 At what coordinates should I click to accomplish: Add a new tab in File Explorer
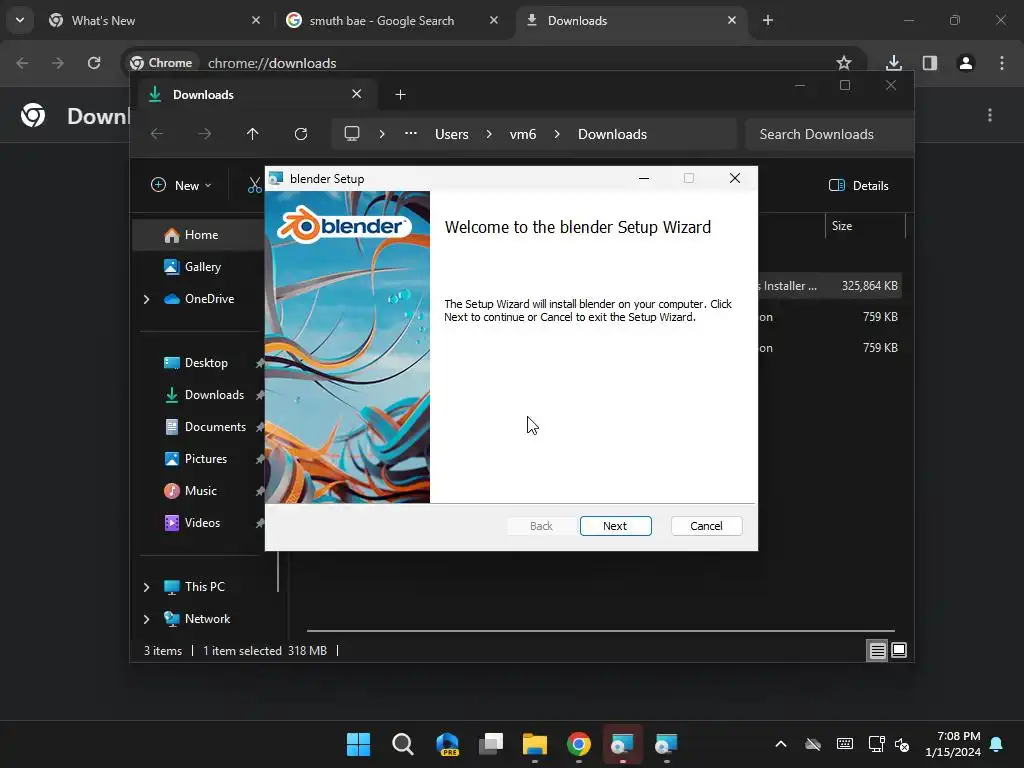point(400,95)
